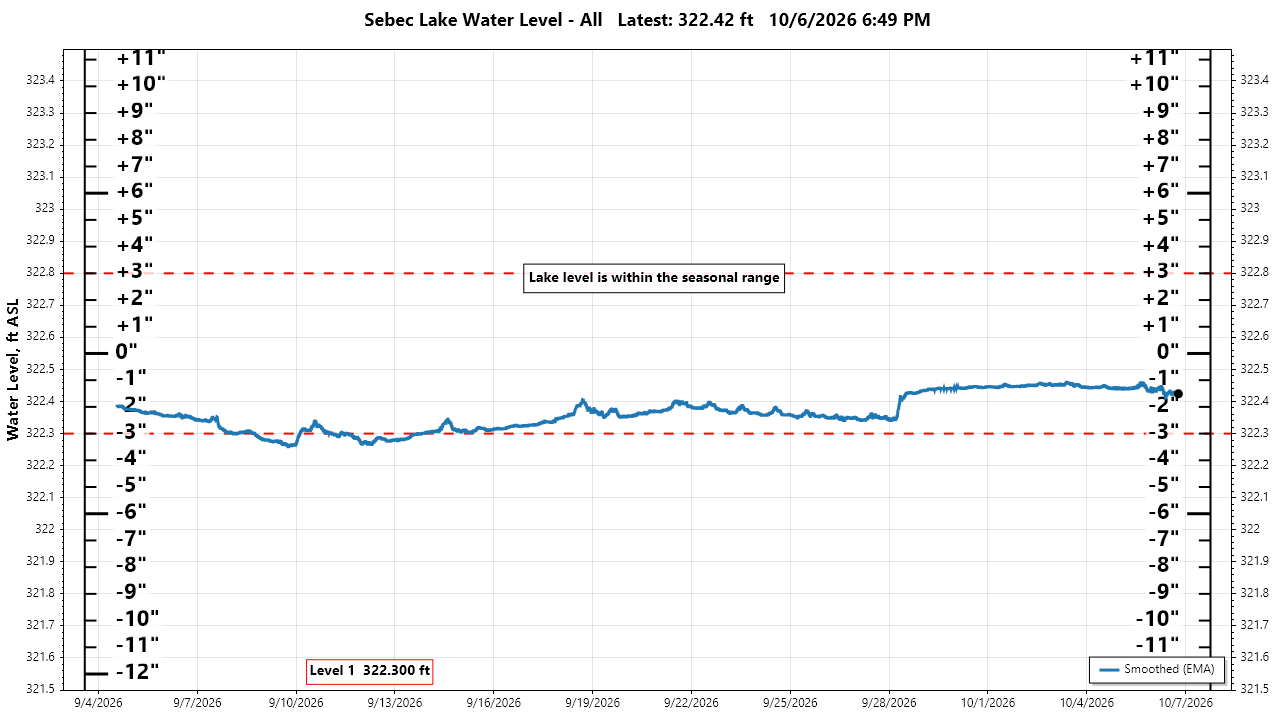Viewport: 1280px width, 720px height.
Task: Click the +3" mark on the right gauge
Action: (x=1161, y=271)
